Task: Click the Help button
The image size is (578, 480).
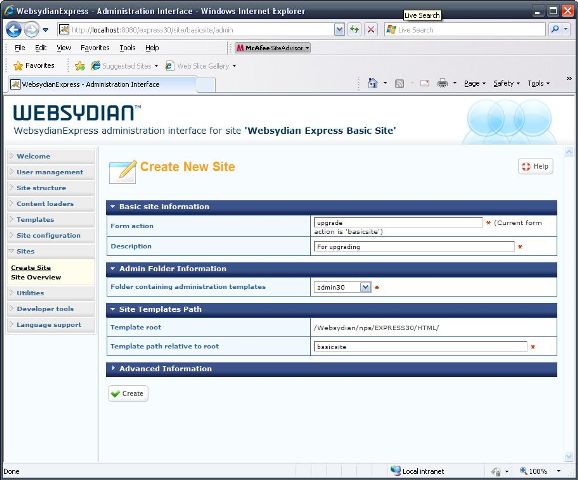Action: pyautogui.click(x=536, y=167)
